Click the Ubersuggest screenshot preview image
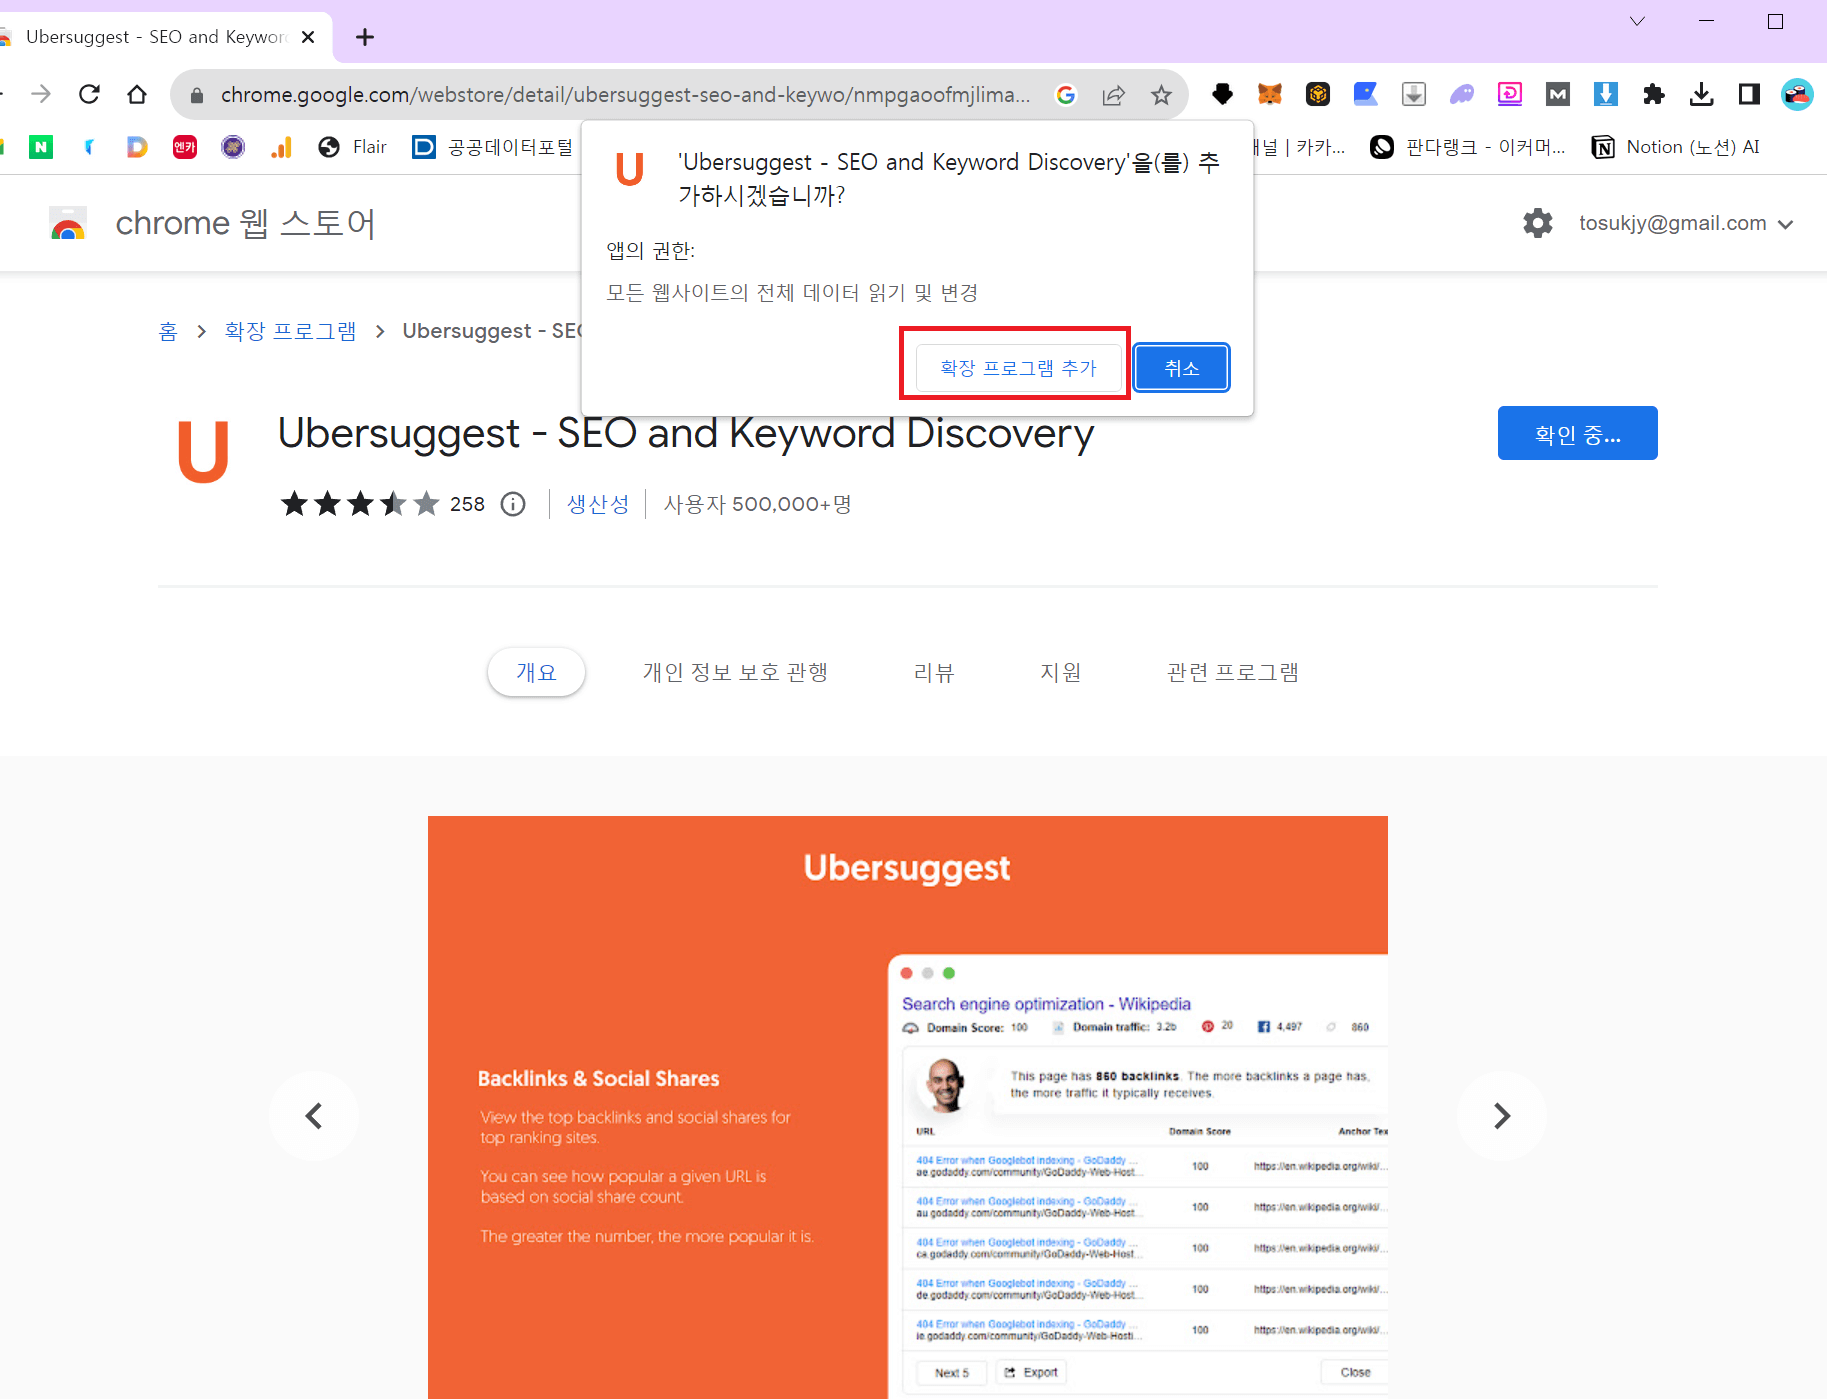This screenshot has width=1827, height=1399. pos(908,1107)
